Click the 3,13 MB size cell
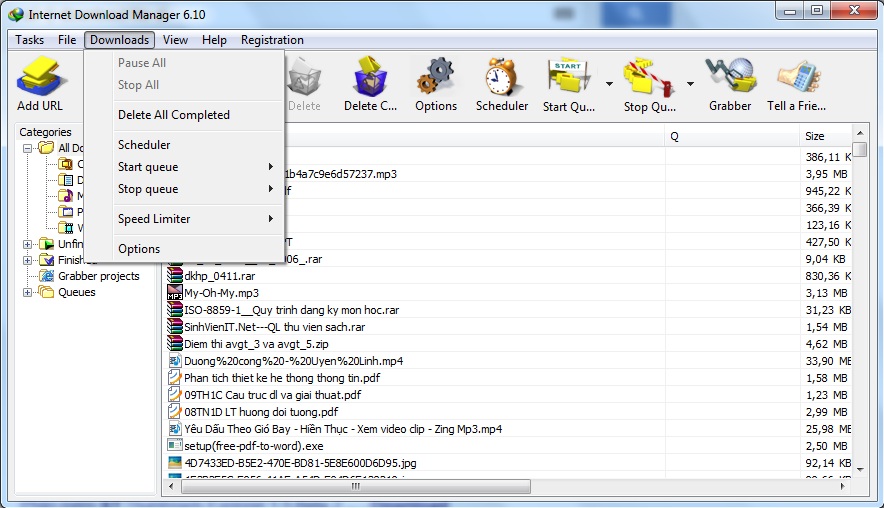Image resolution: width=884 pixels, height=508 pixels. [x=826, y=293]
